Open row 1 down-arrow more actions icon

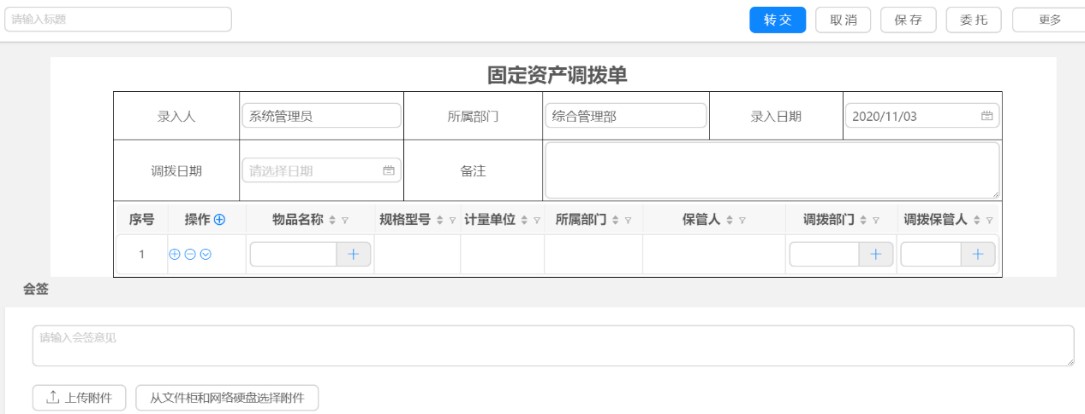pyautogui.click(x=206, y=254)
